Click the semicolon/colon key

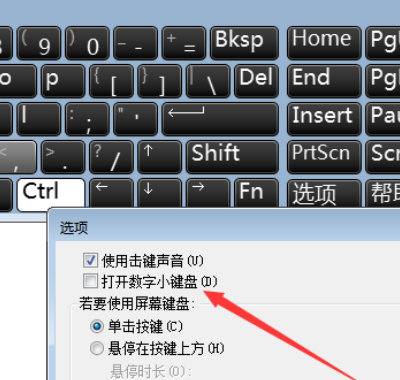pos(87,119)
